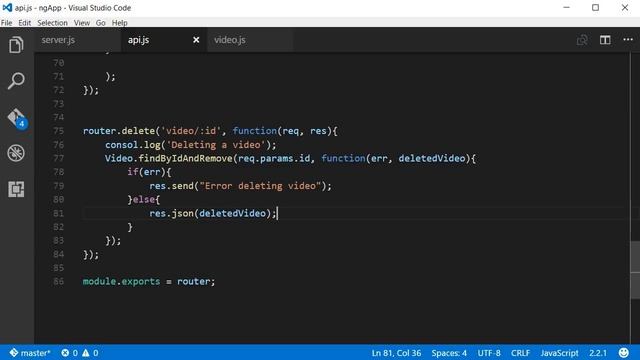Close the api.js tab
The image size is (640, 360).
tap(196, 40)
